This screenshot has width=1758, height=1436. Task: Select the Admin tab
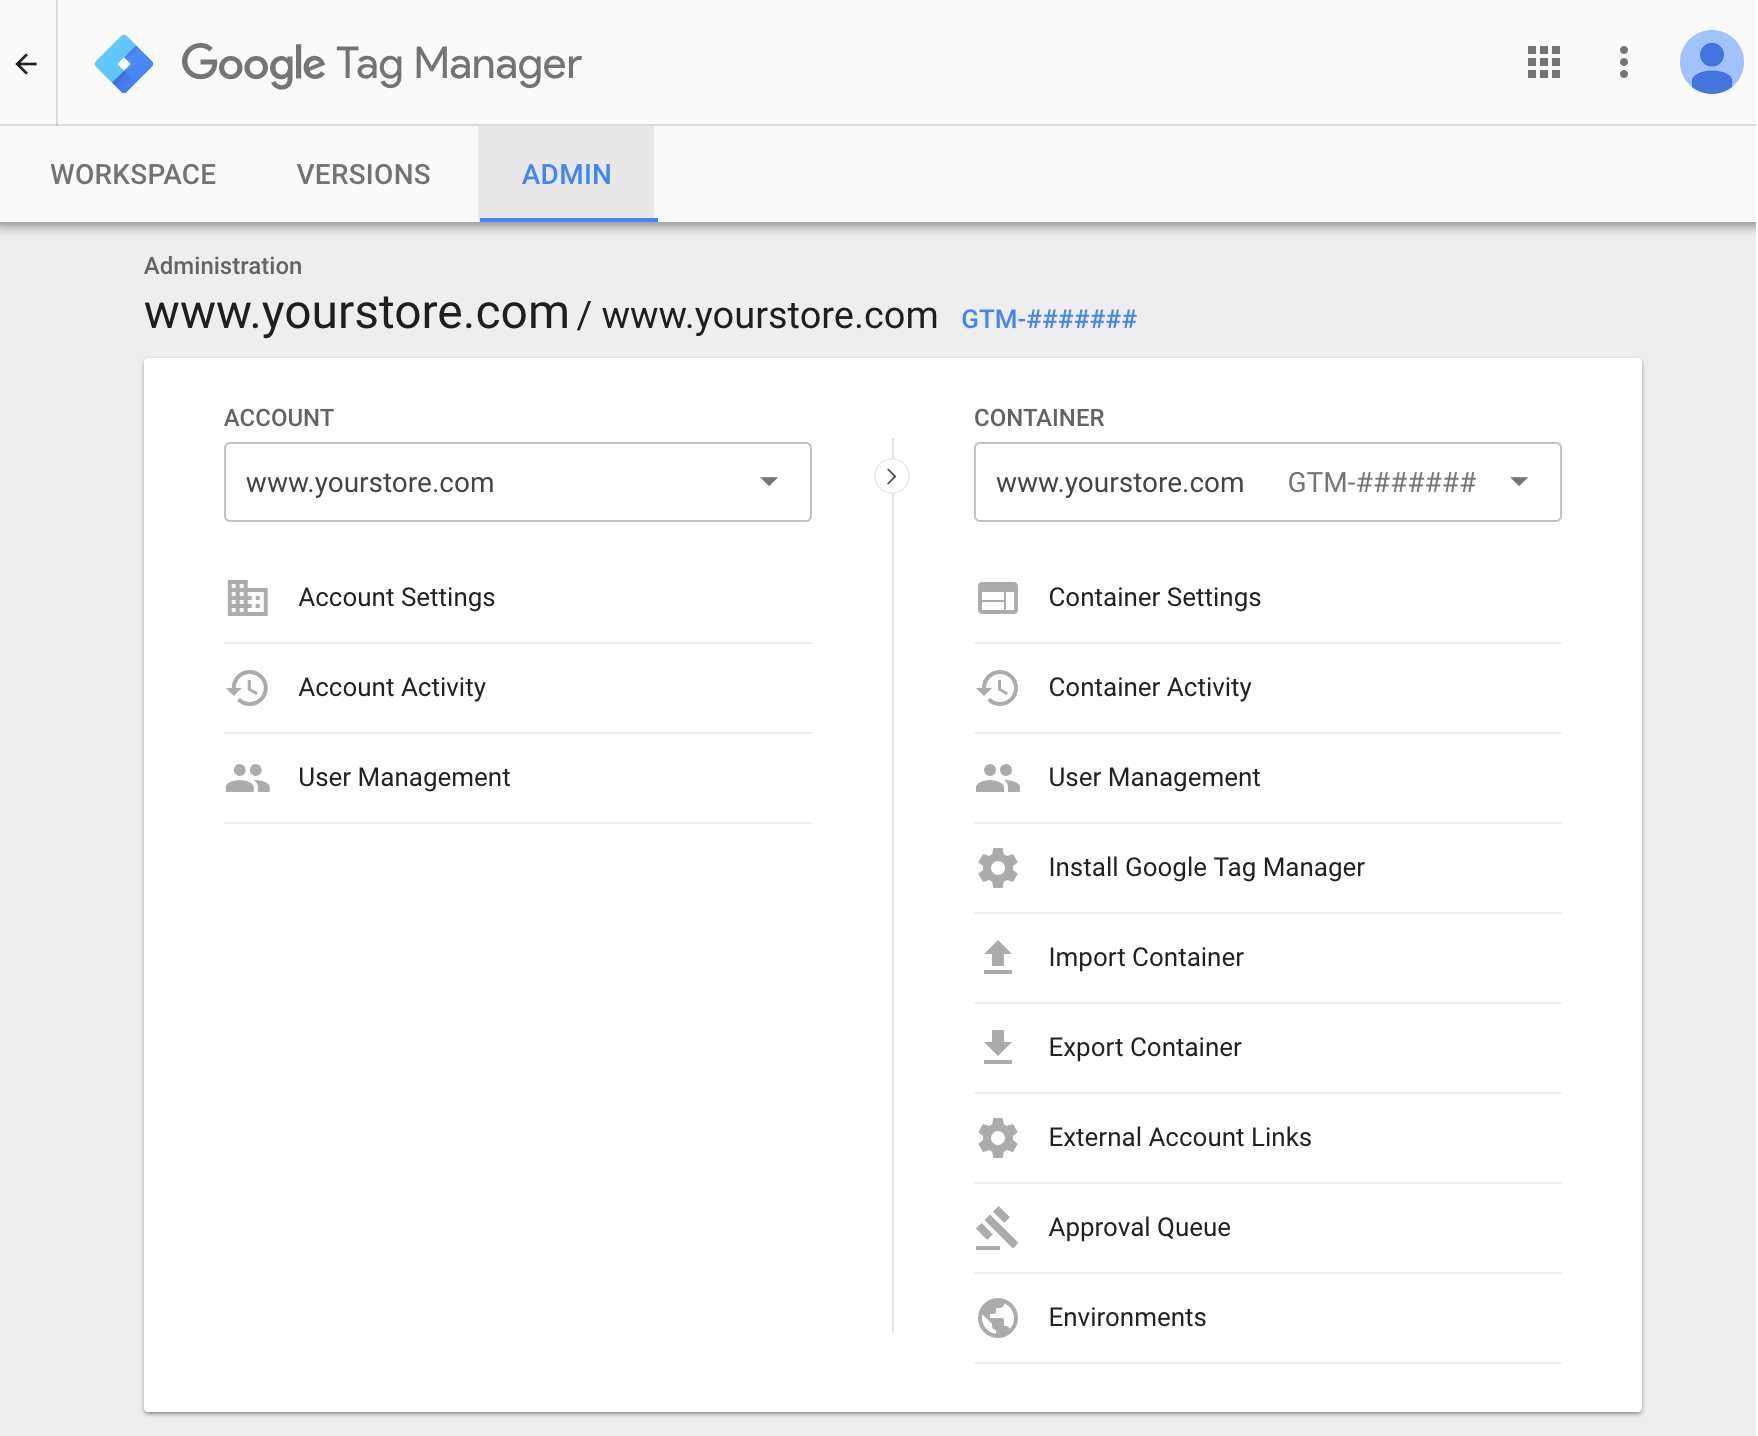click(x=566, y=174)
